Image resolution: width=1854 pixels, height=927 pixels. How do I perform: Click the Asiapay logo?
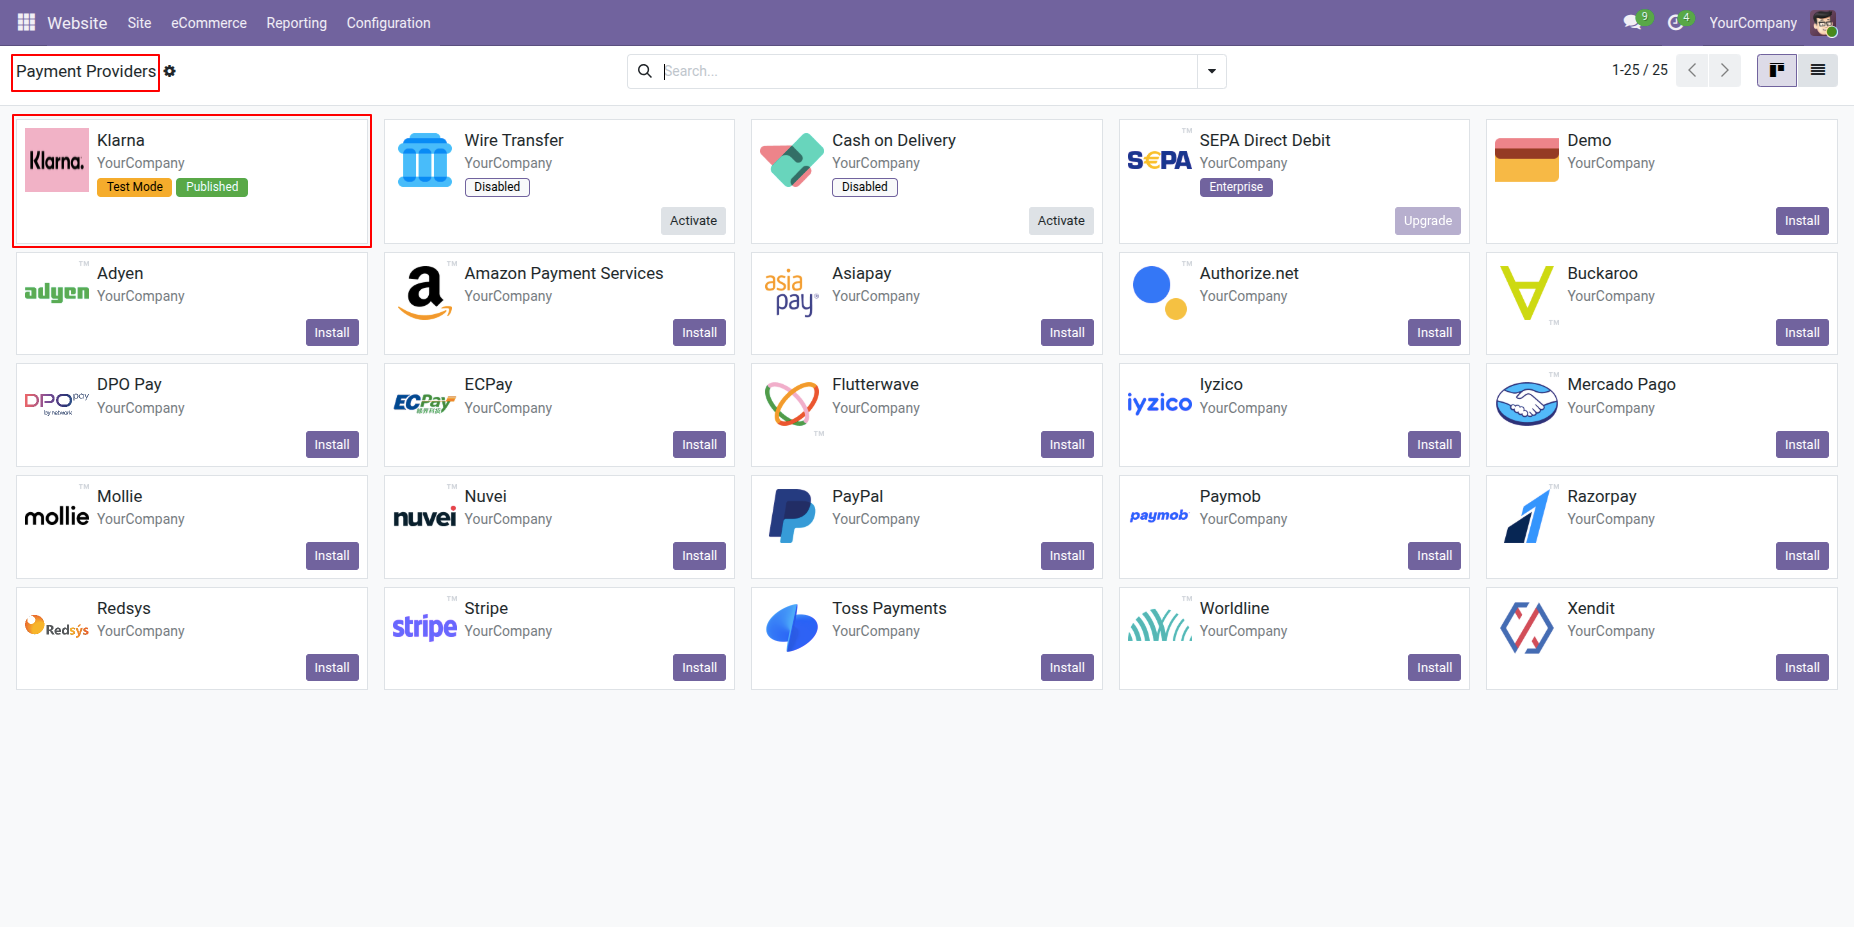[792, 293]
